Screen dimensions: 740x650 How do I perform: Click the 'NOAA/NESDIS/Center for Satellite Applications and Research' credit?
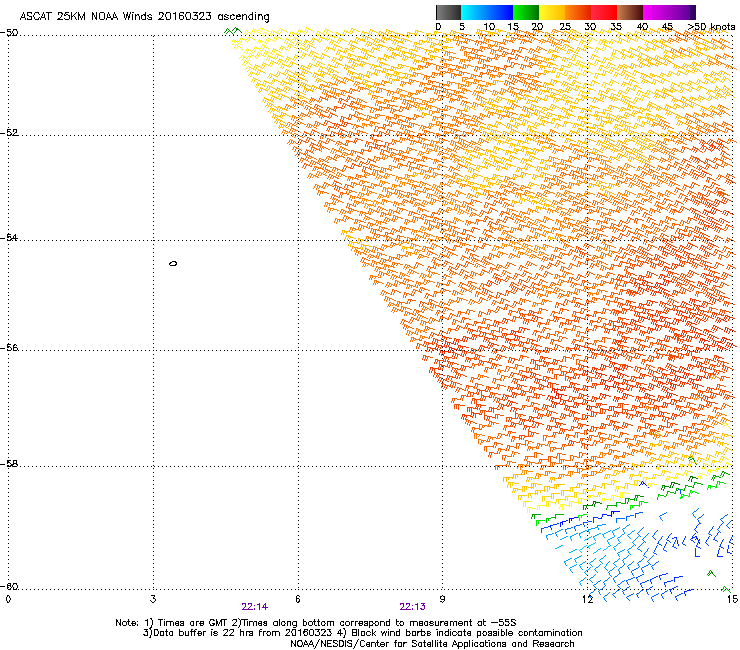[x=432, y=644]
